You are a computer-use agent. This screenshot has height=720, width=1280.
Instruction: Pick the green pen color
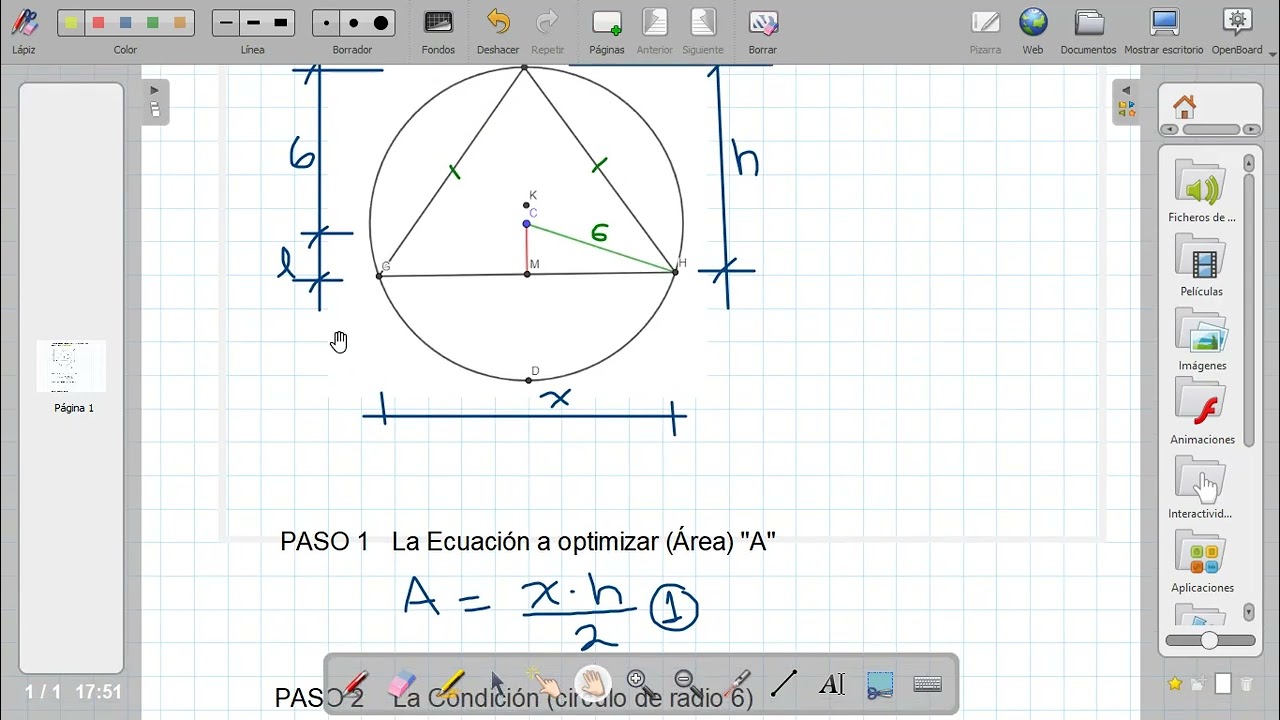point(152,23)
